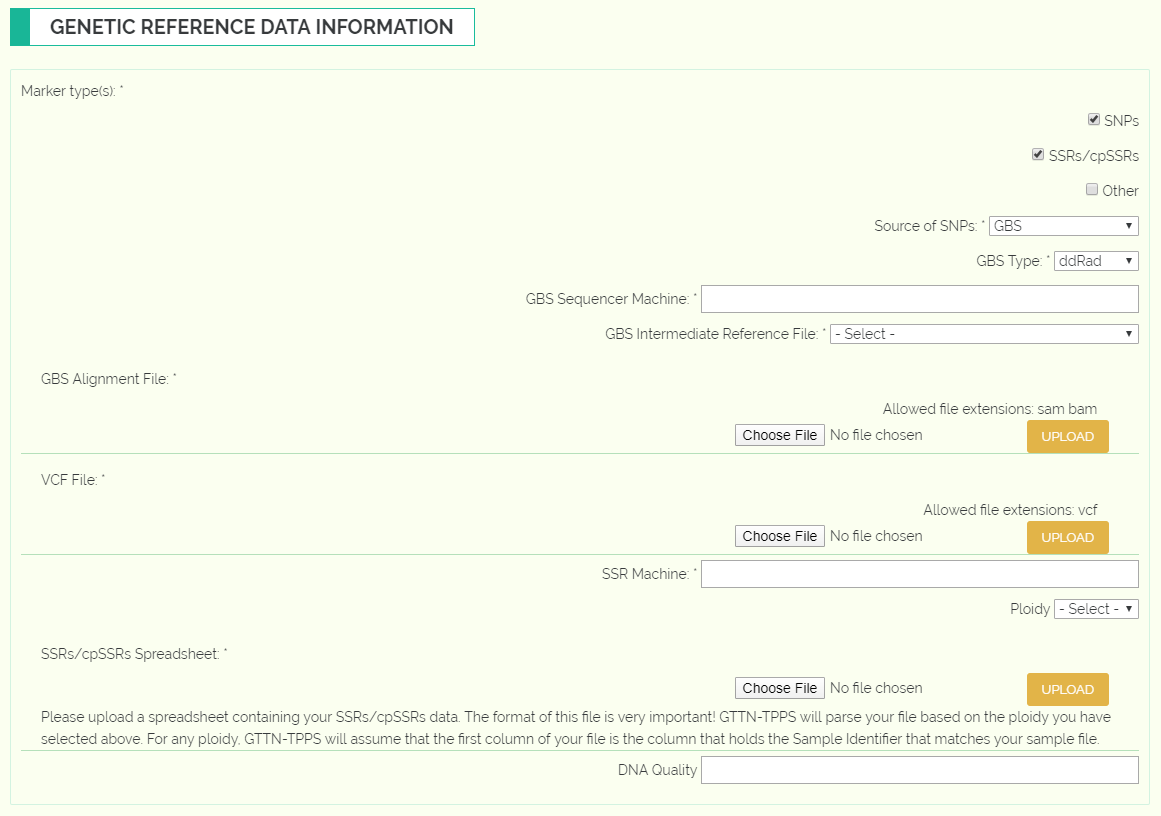Click the SSRs/cpSSRs label text

coord(1094,155)
